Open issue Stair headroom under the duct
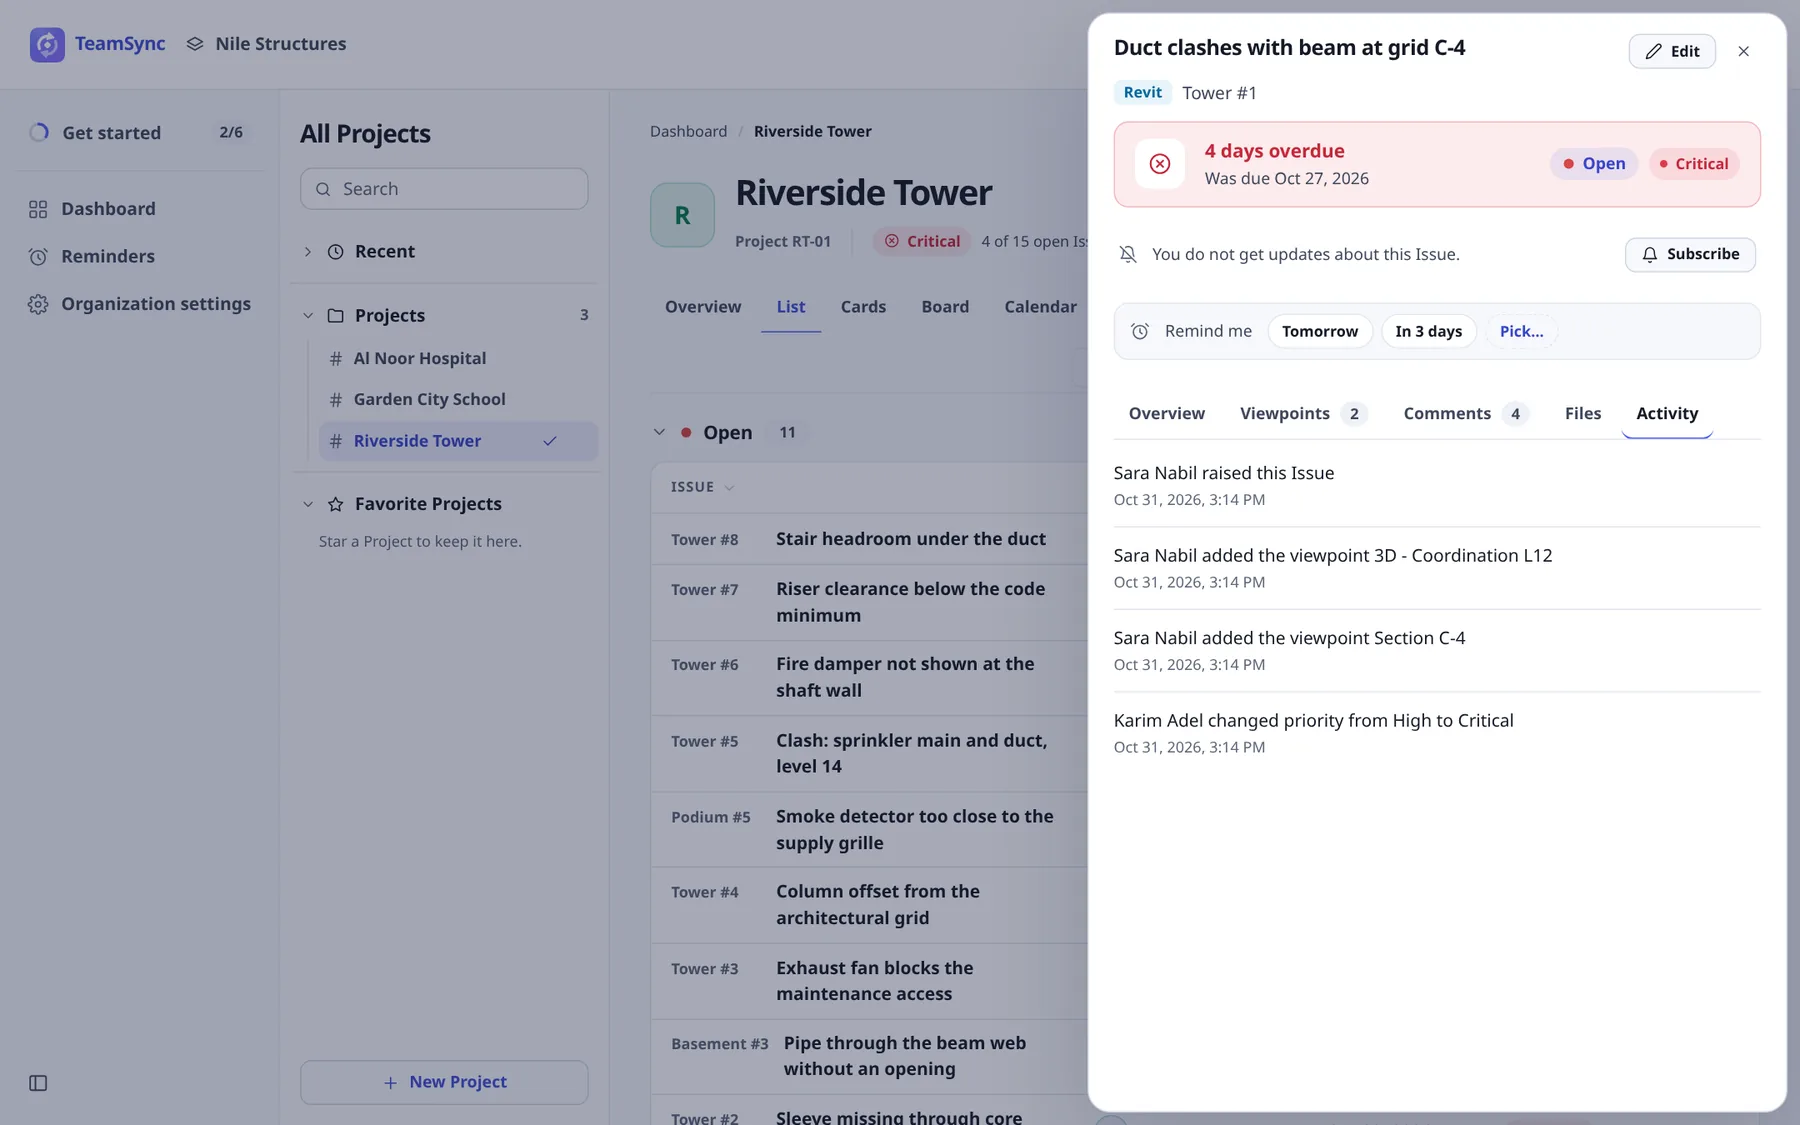The width and height of the screenshot is (1800, 1125). [910, 539]
